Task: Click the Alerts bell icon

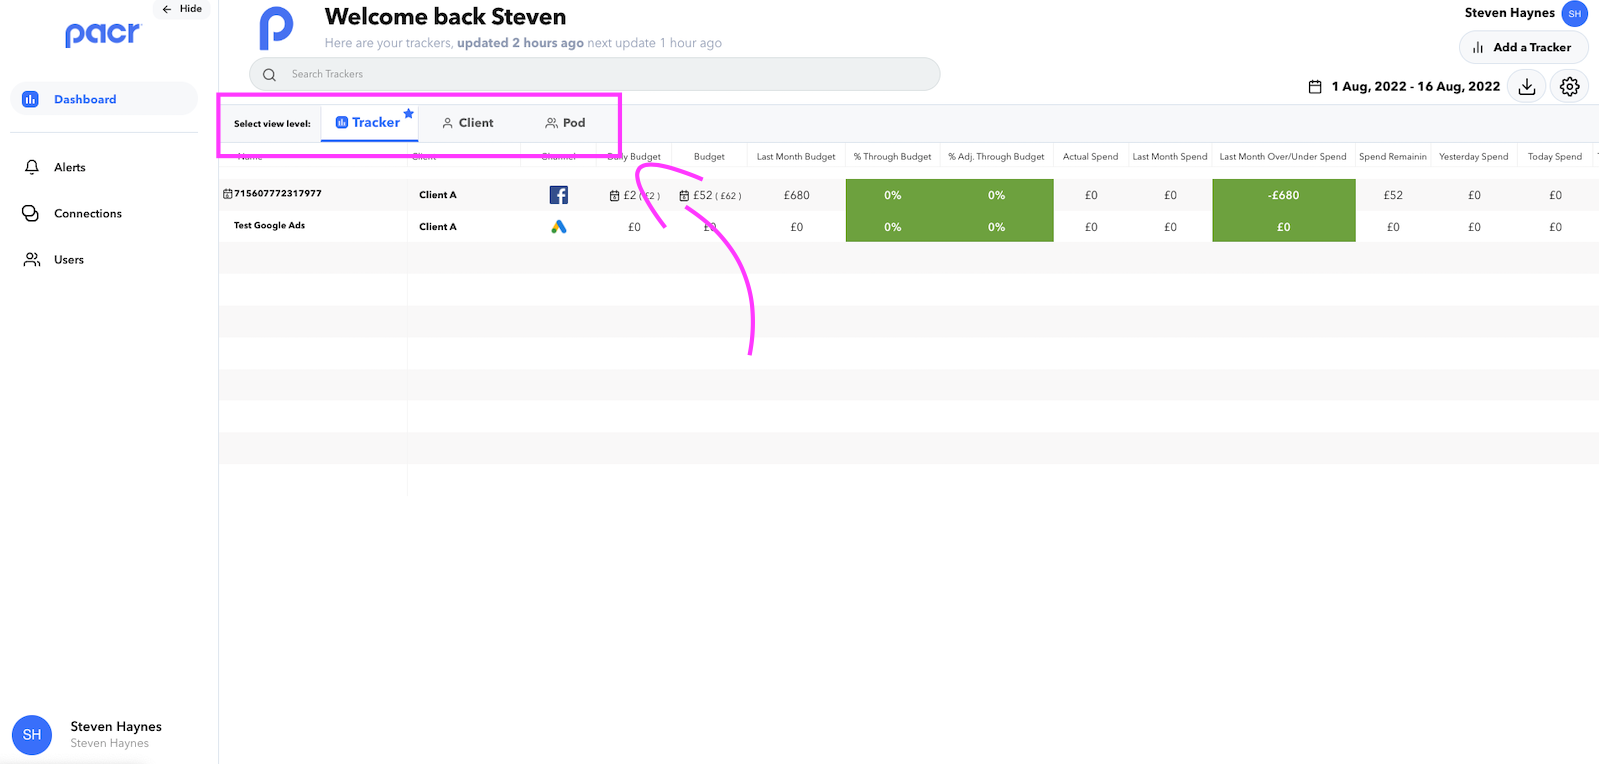Action: coord(32,167)
